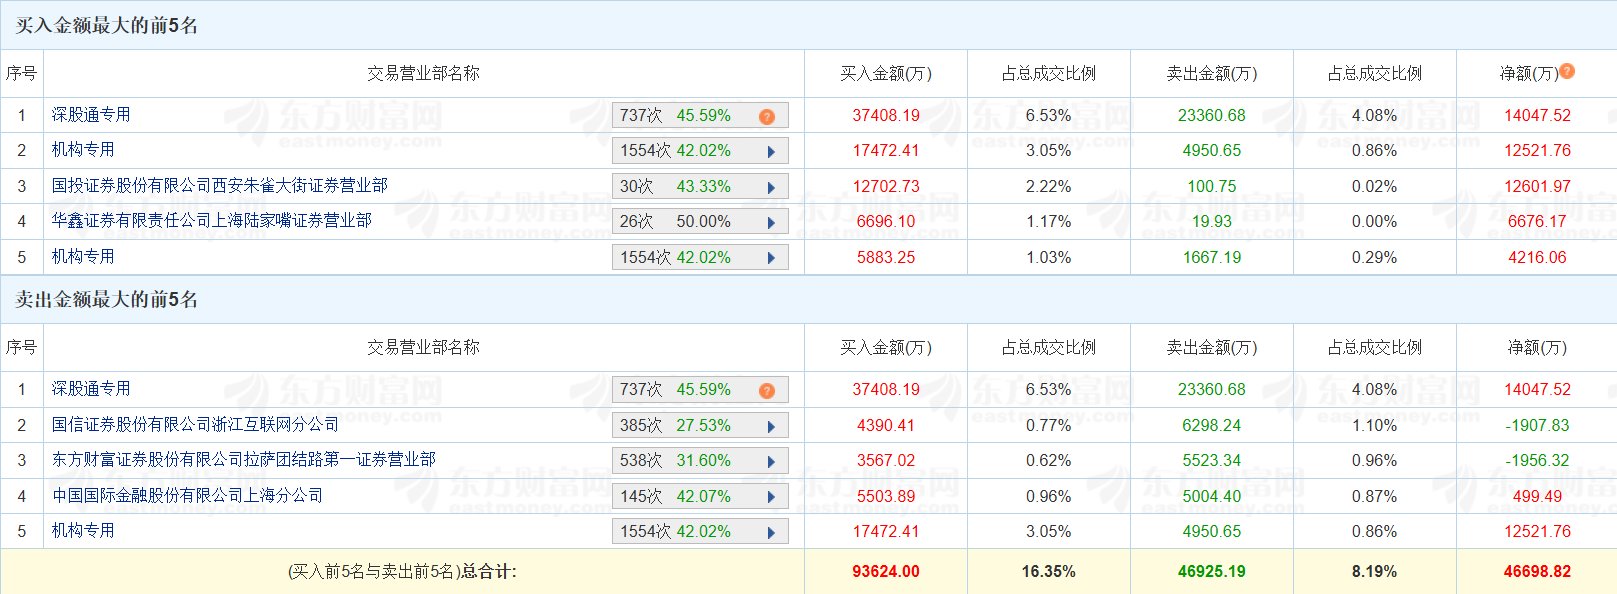The width and height of the screenshot is (1617, 594).
Task: Open 中国国际金融上海分公司 link
Action: (187, 496)
